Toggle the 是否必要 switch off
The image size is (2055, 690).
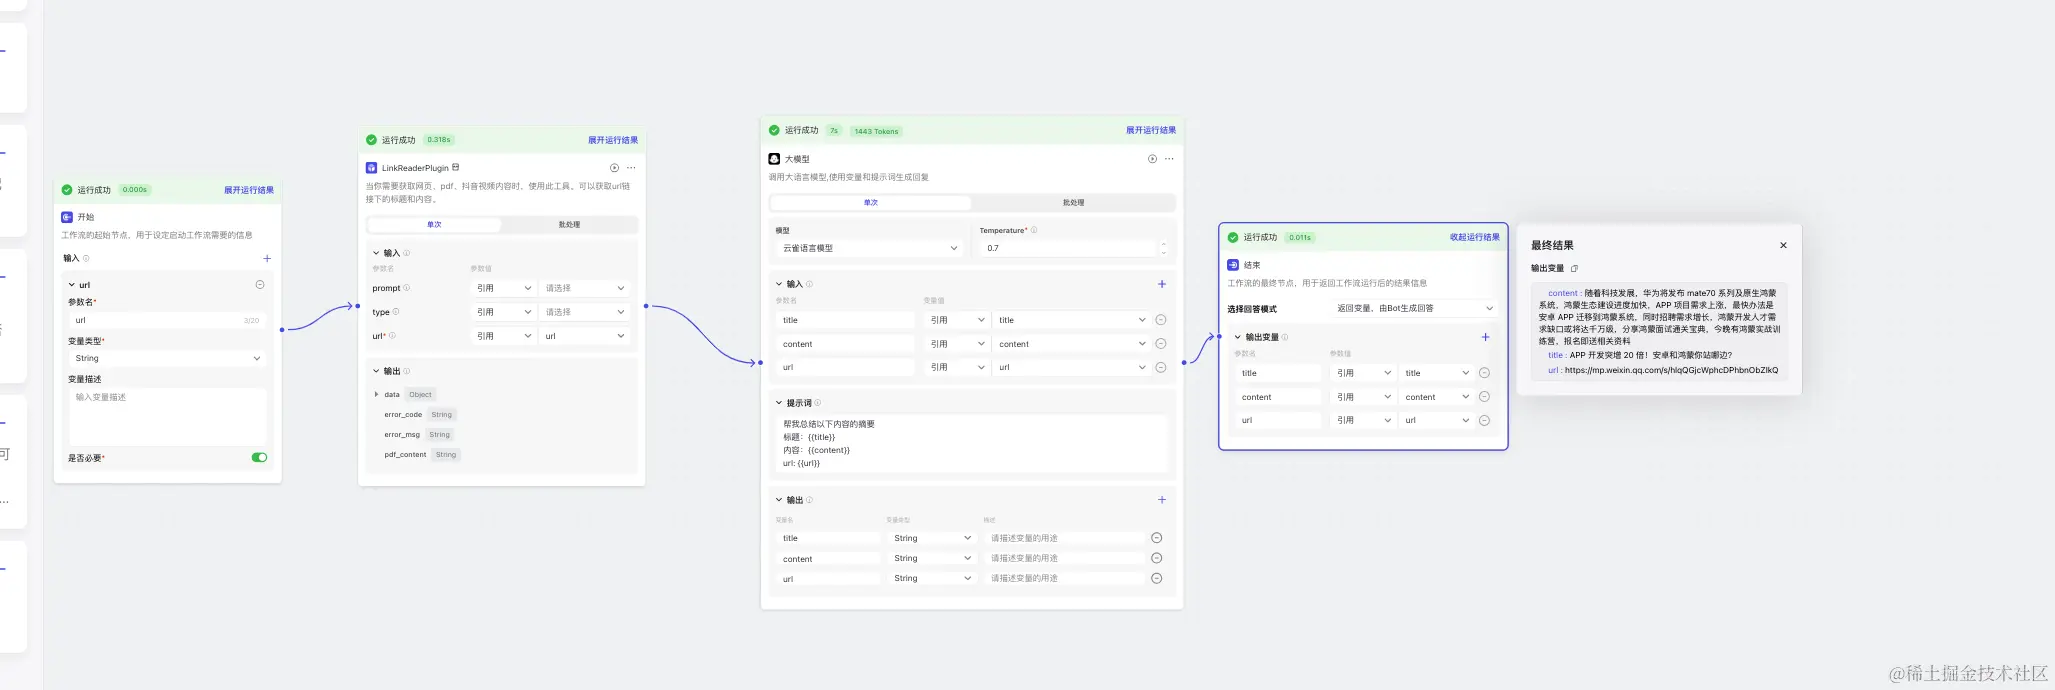click(260, 457)
